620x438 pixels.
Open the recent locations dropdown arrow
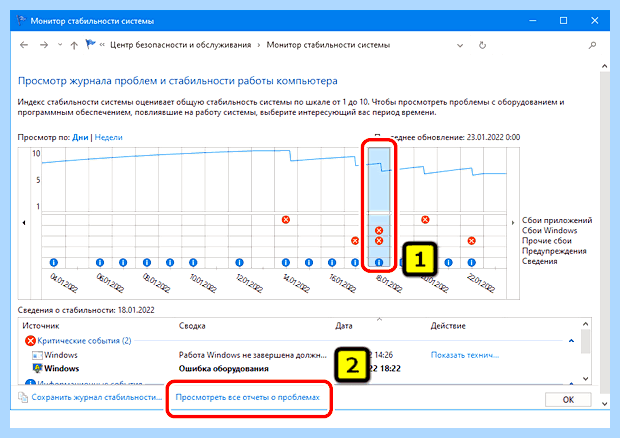point(60,45)
